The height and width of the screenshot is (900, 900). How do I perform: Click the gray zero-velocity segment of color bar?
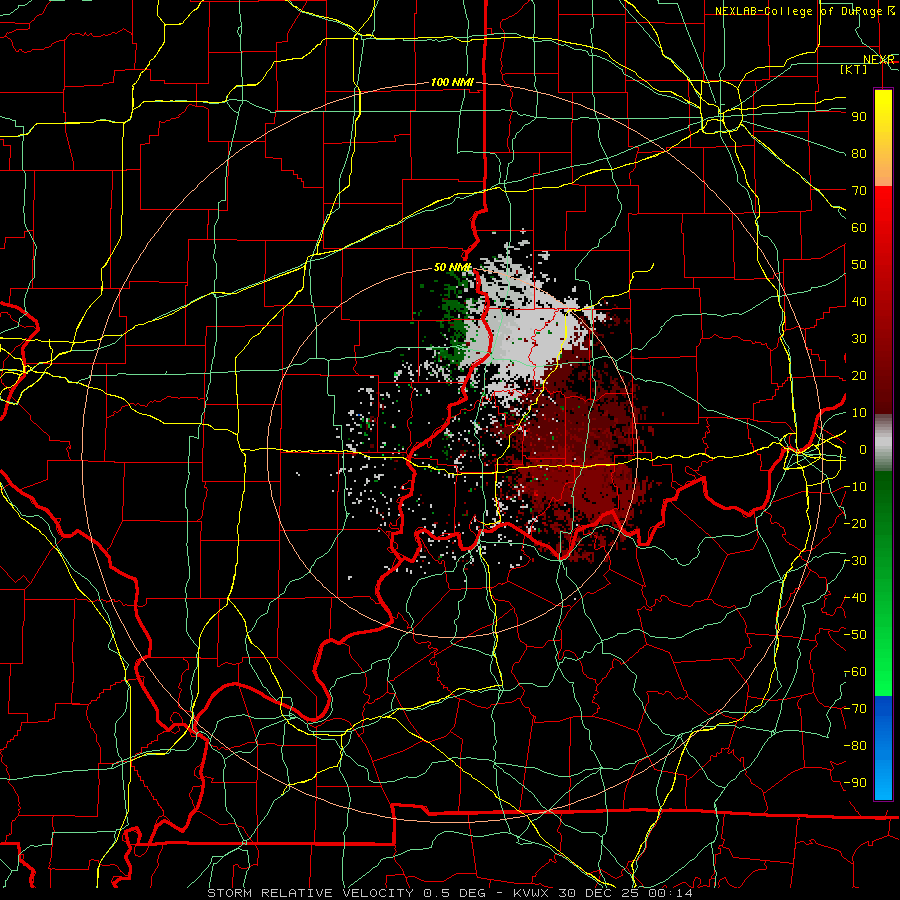pyautogui.click(x=883, y=443)
